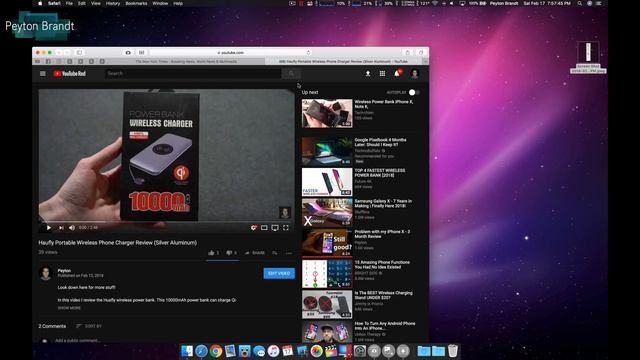Open the video player settings gear
The width and height of the screenshot is (640, 360).
pyautogui.click(x=253, y=228)
